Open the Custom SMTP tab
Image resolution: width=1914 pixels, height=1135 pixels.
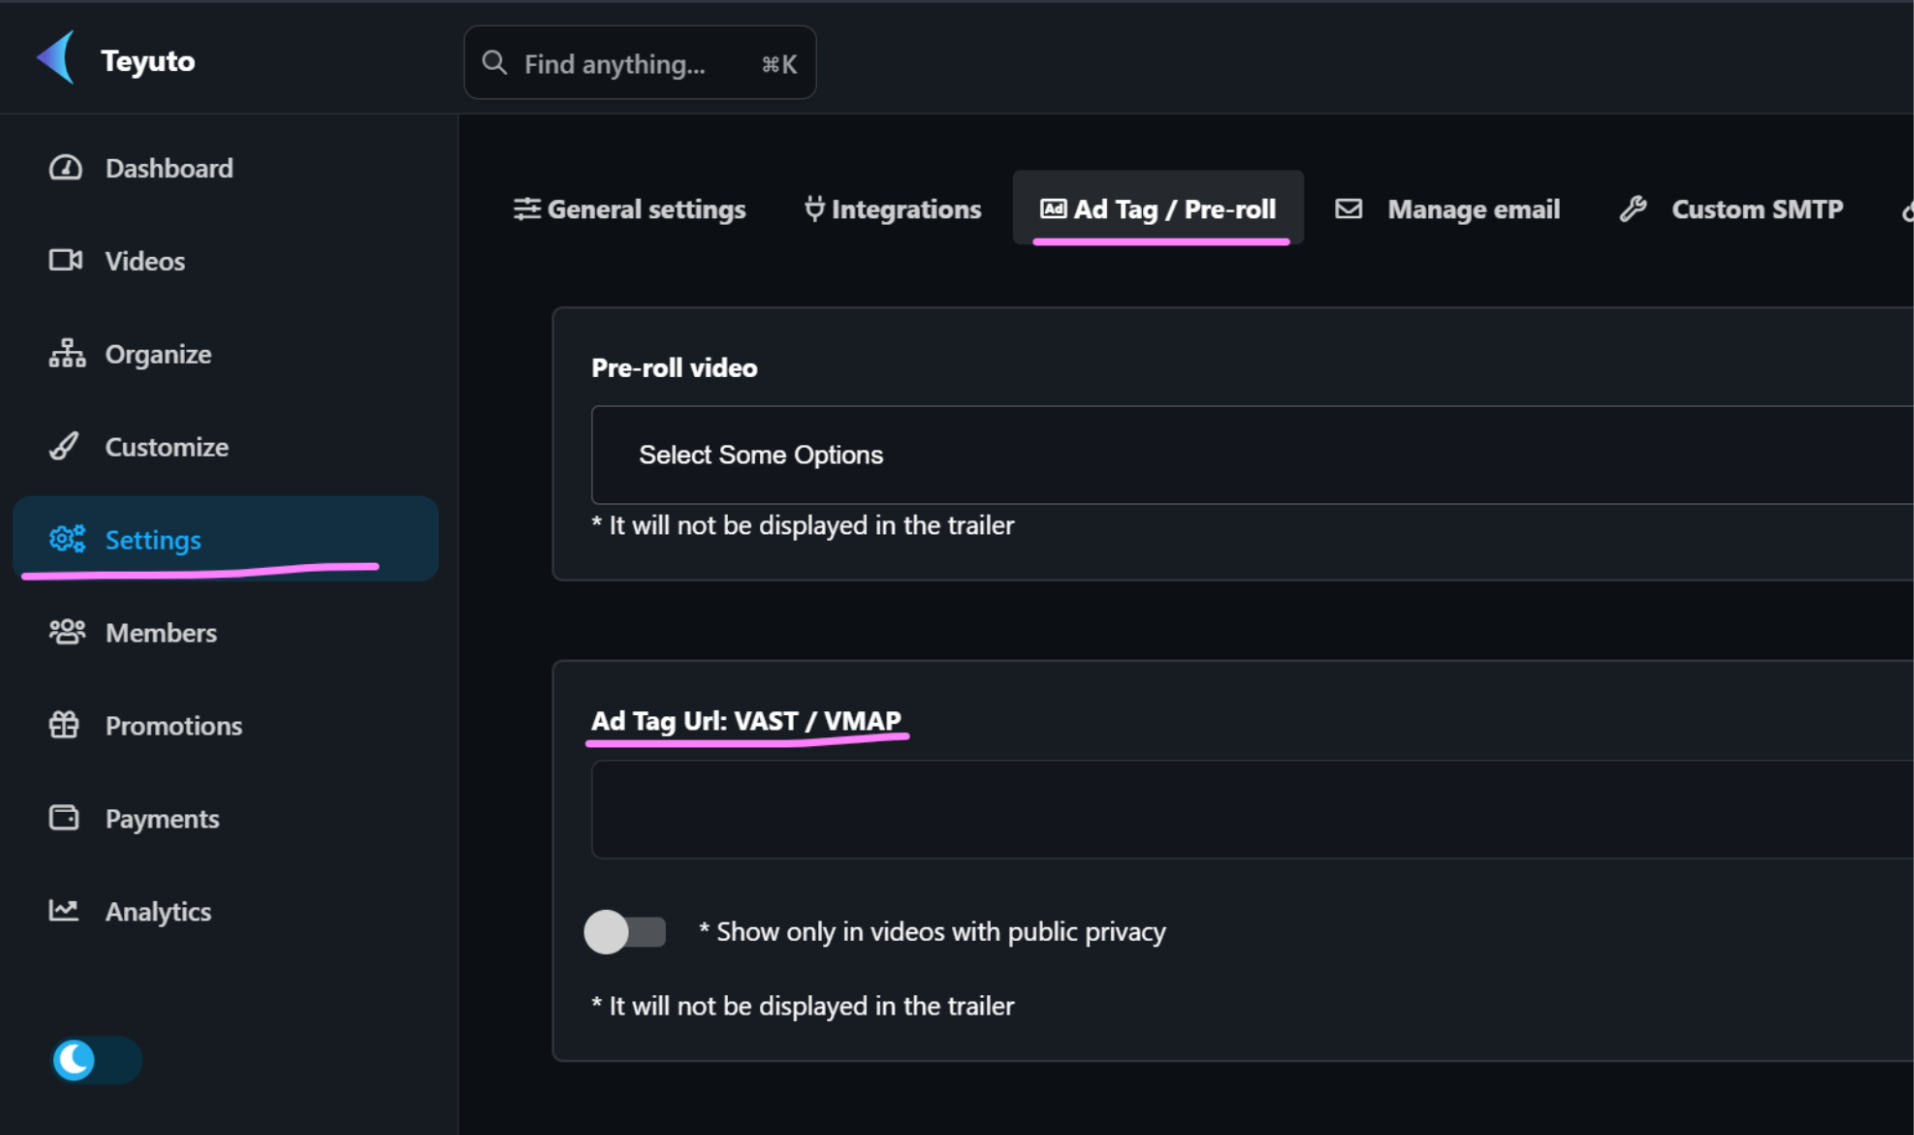click(x=1732, y=209)
